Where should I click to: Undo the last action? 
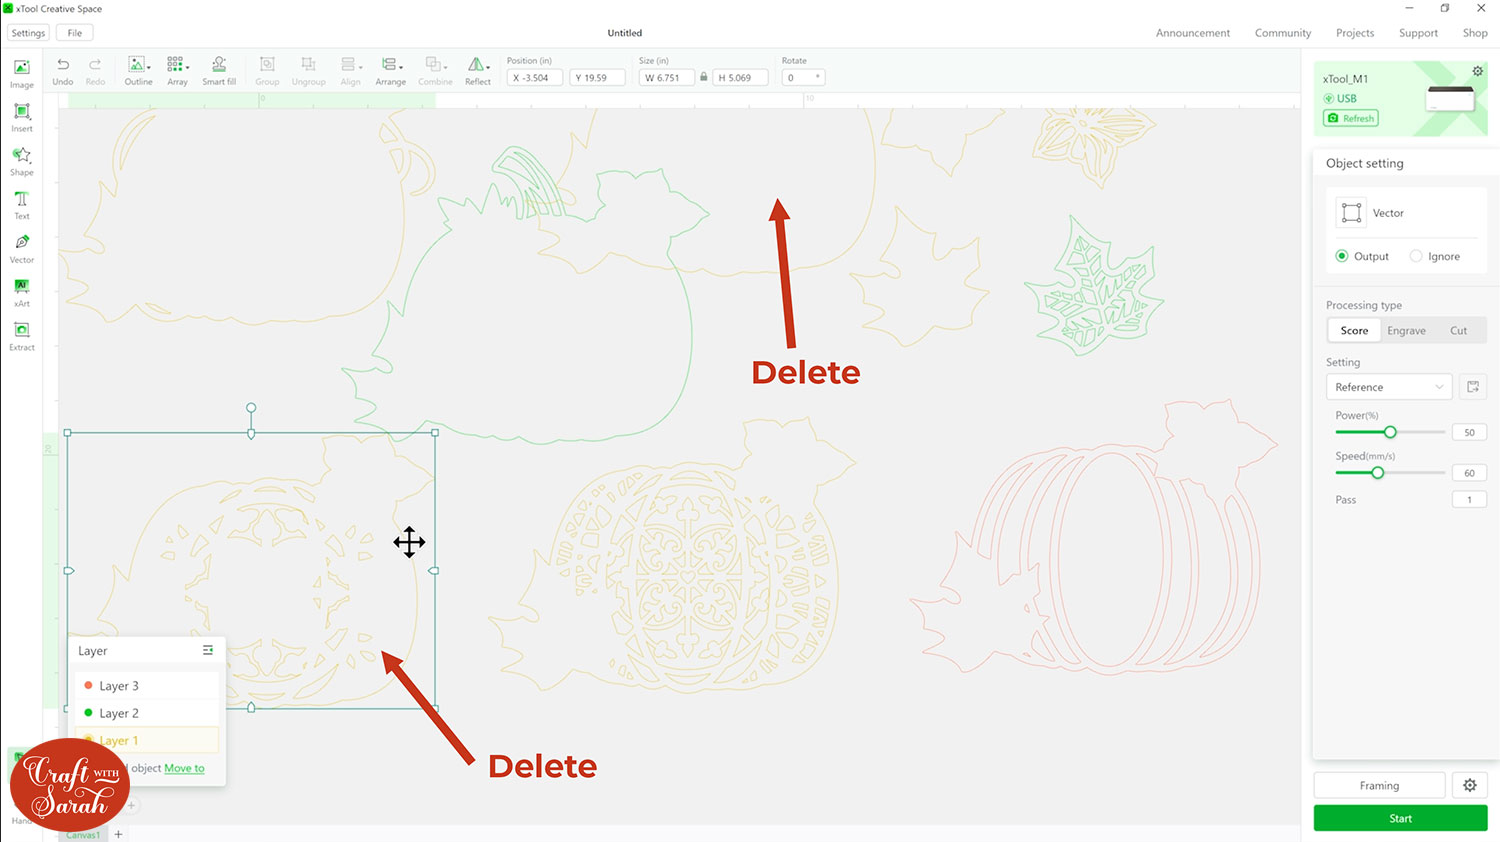coord(63,71)
